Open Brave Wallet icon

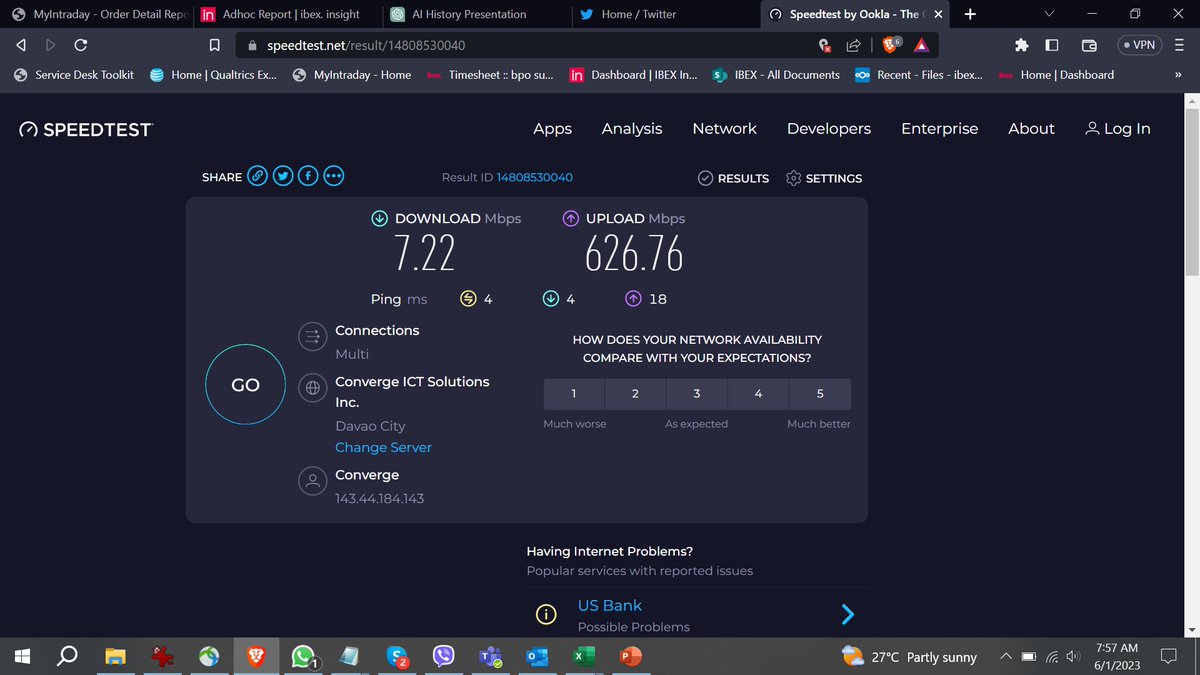[1090, 45]
